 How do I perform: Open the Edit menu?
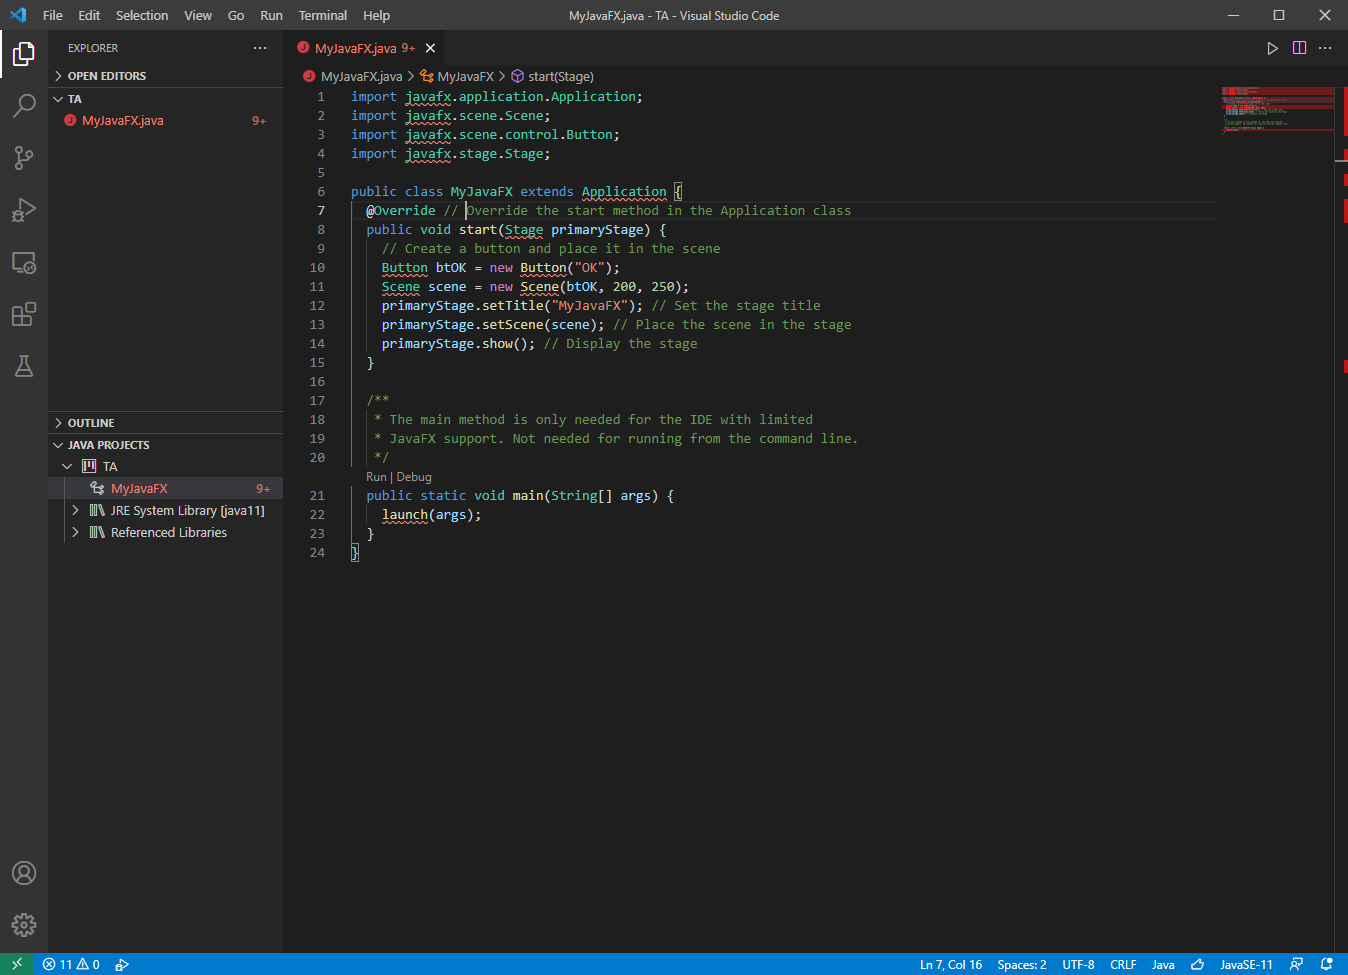pyautogui.click(x=89, y=15)
